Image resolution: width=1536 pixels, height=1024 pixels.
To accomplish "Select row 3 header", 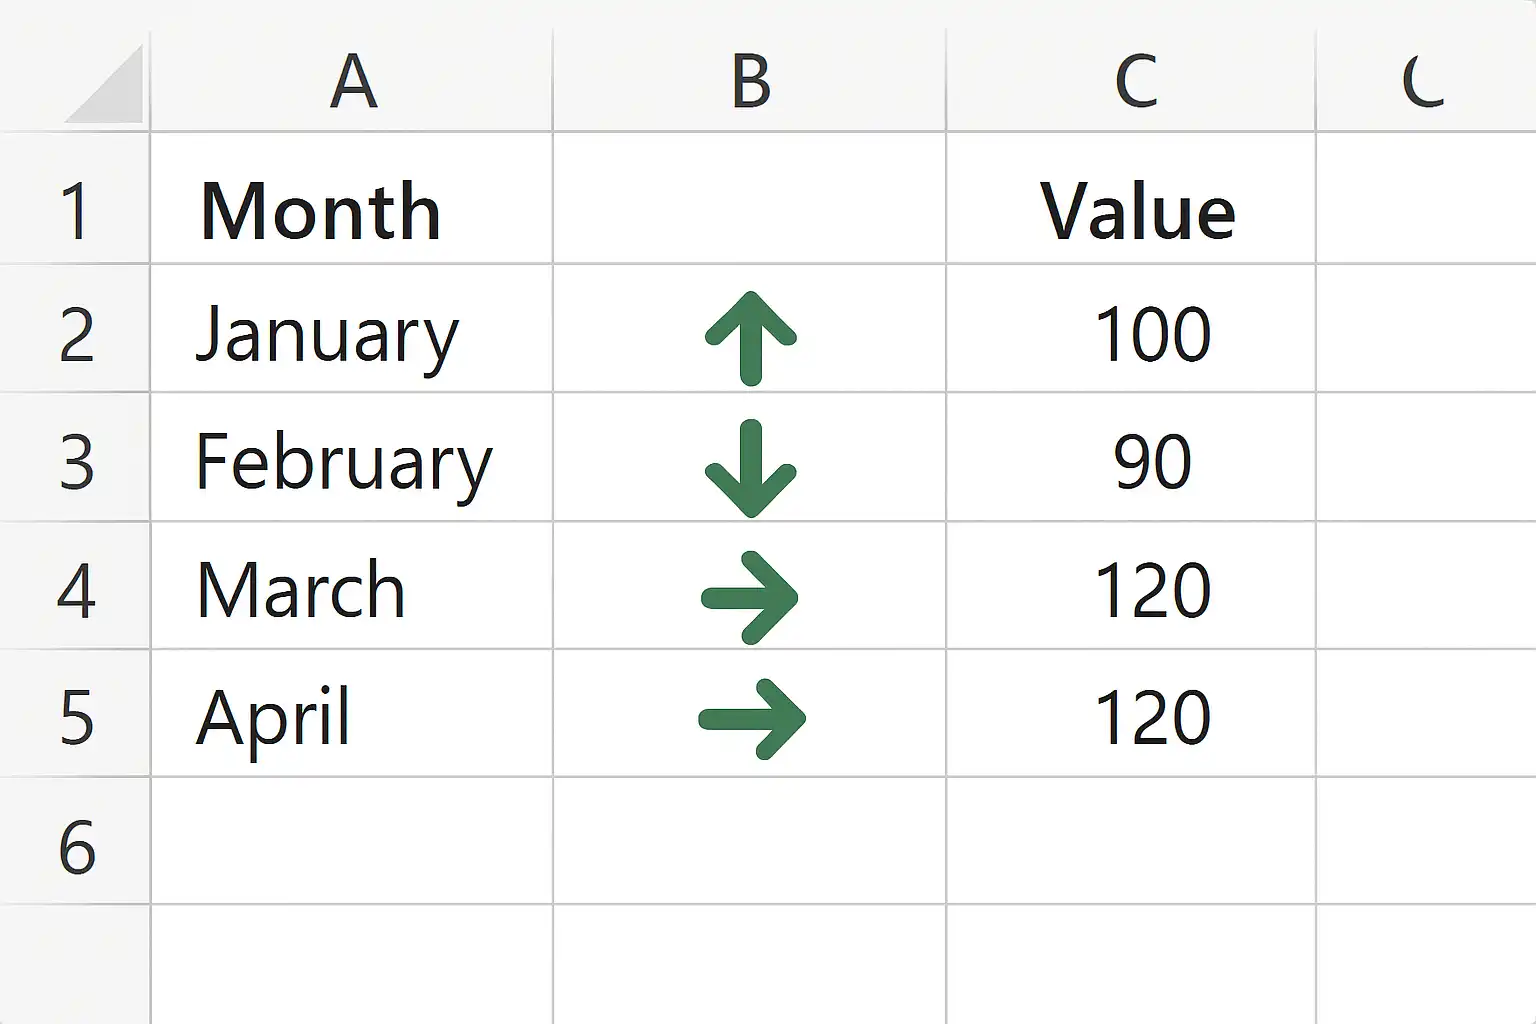I will tap(75, 458).
